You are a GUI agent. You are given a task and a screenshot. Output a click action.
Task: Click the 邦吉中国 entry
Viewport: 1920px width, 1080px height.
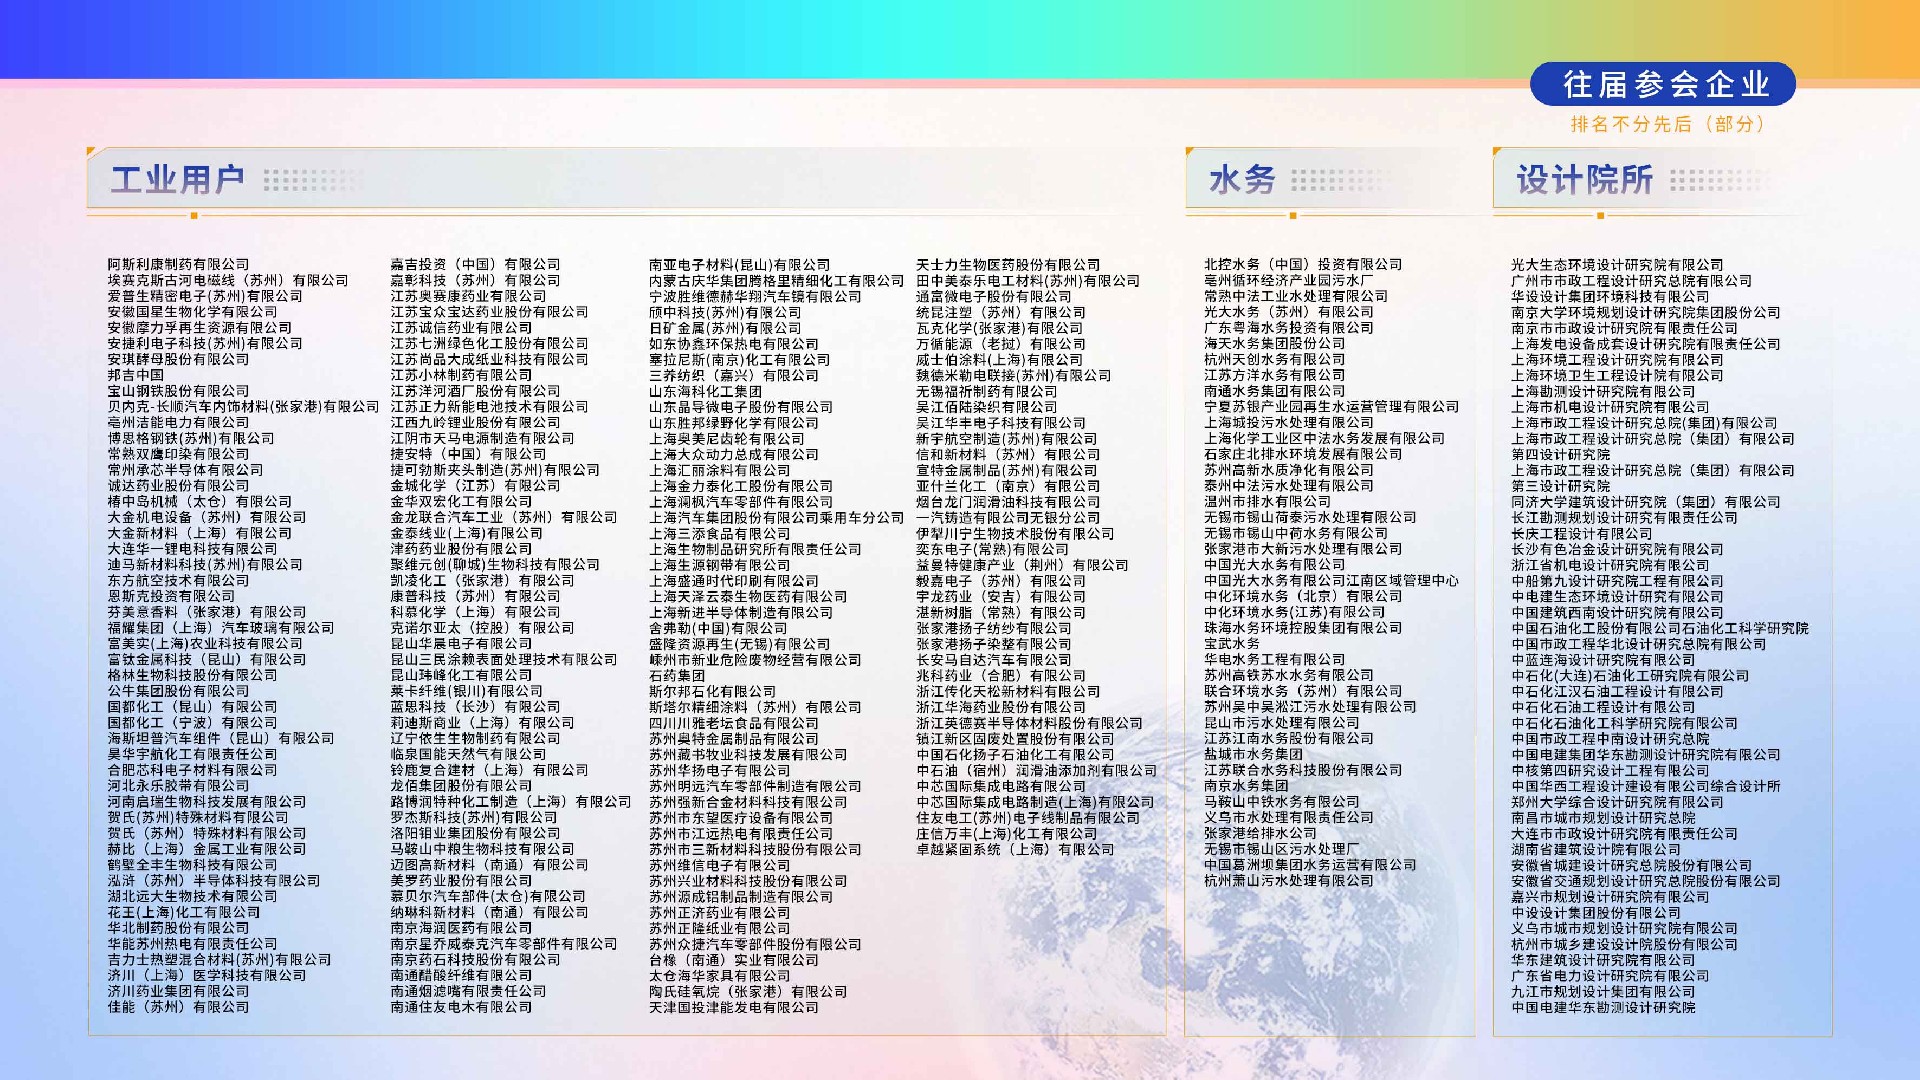coord(136,375)
